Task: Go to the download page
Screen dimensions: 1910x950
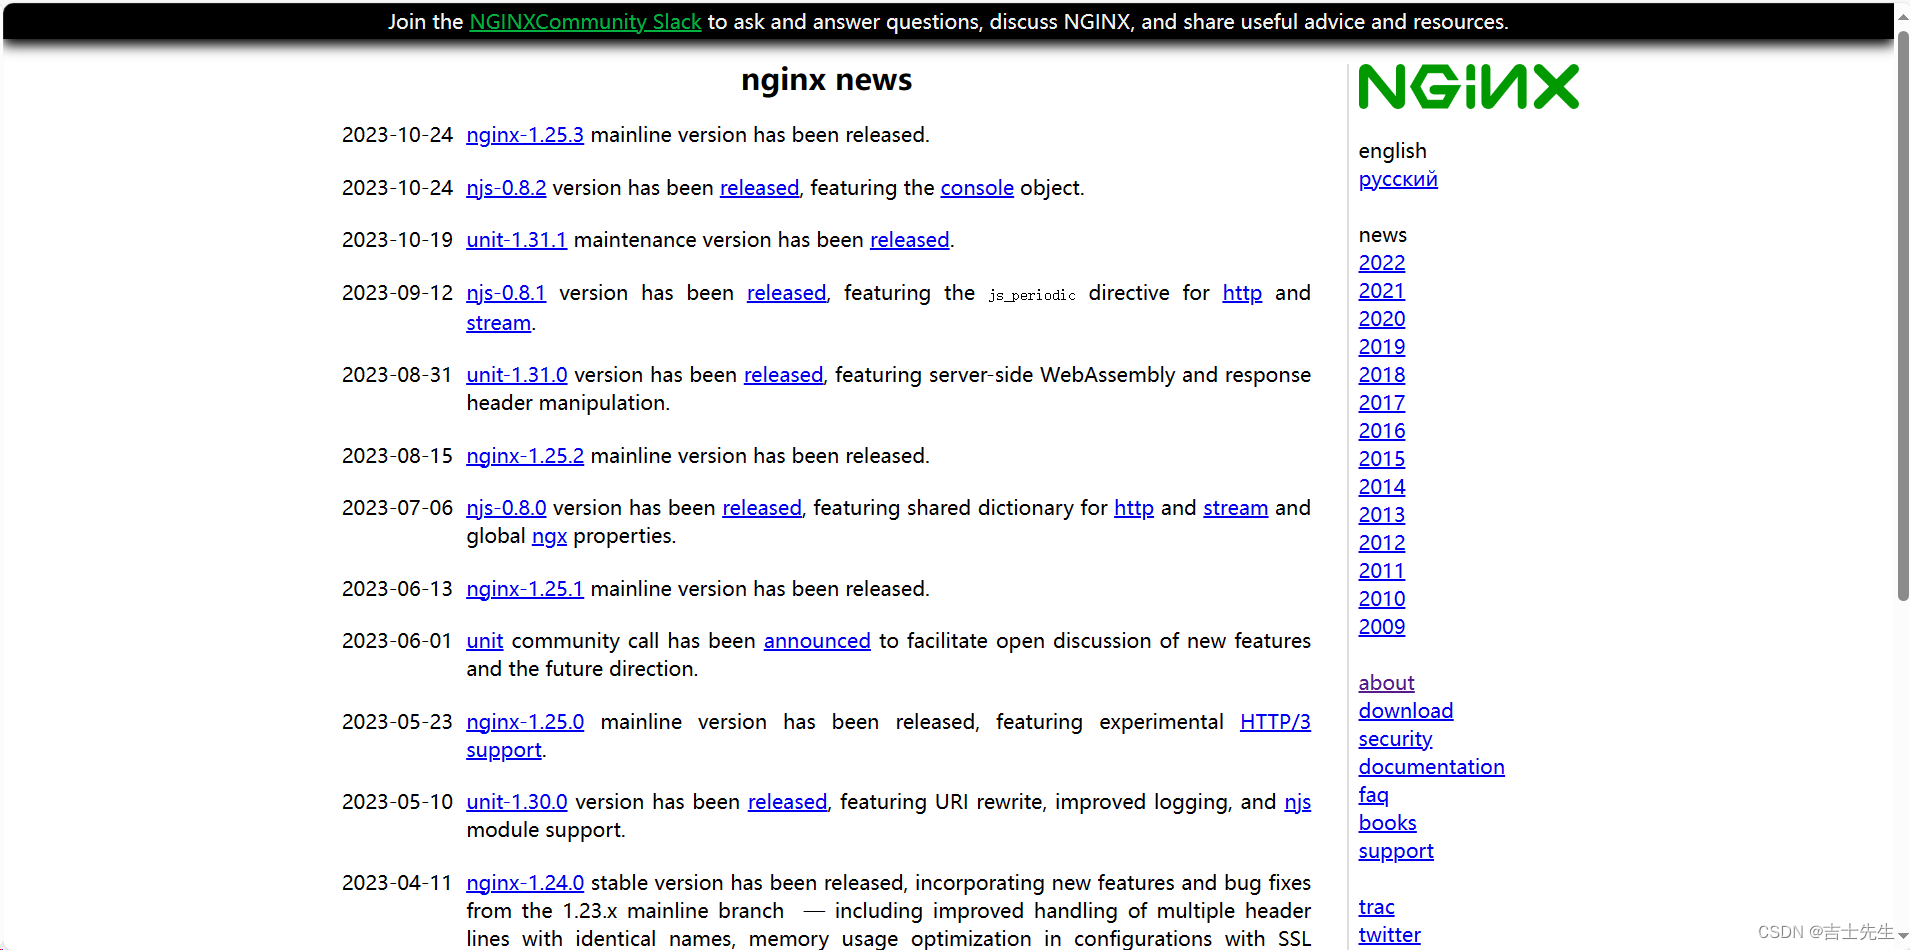Action: 1406,711
